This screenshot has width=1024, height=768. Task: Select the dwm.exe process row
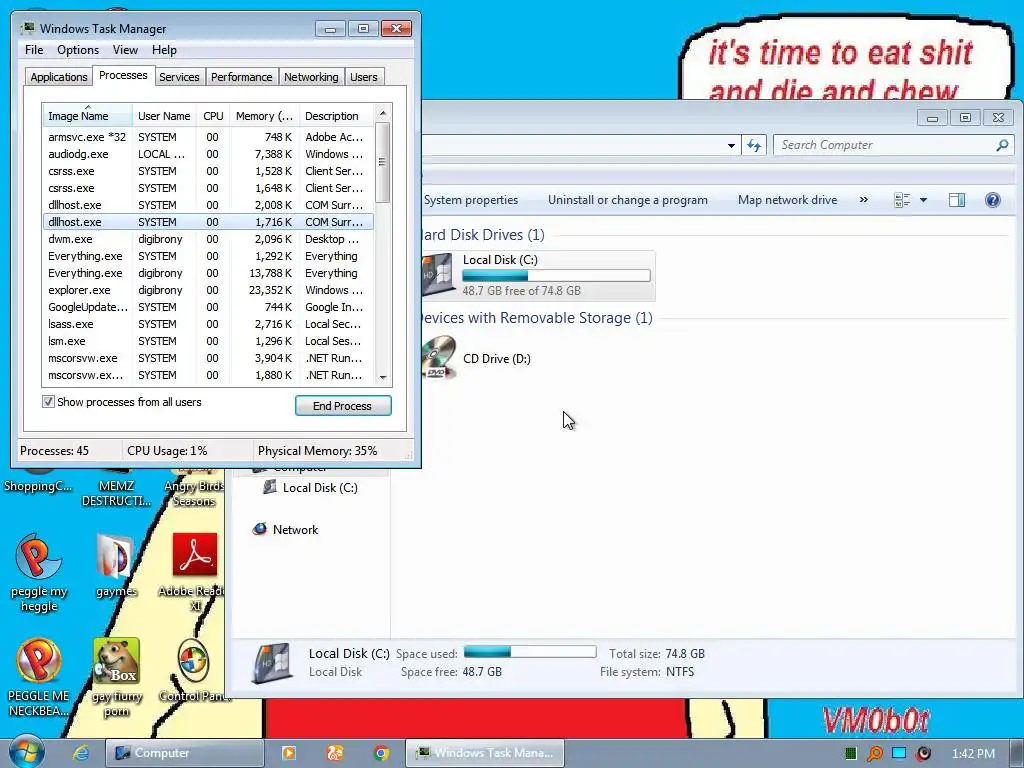(x=208, y=239)
